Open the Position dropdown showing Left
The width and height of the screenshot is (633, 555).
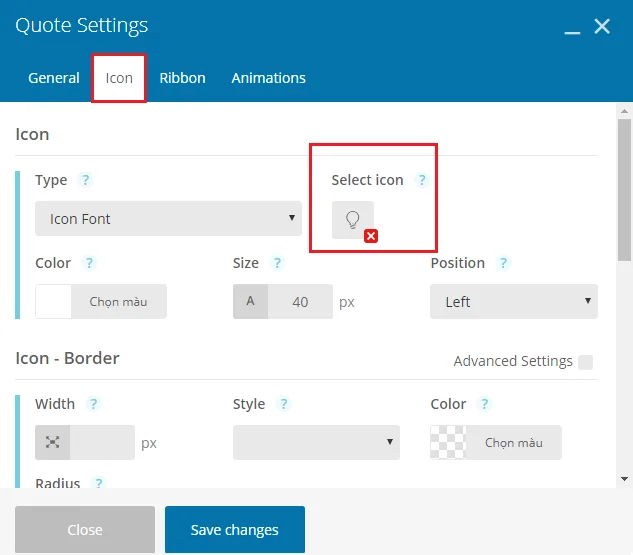pos(513,302)
